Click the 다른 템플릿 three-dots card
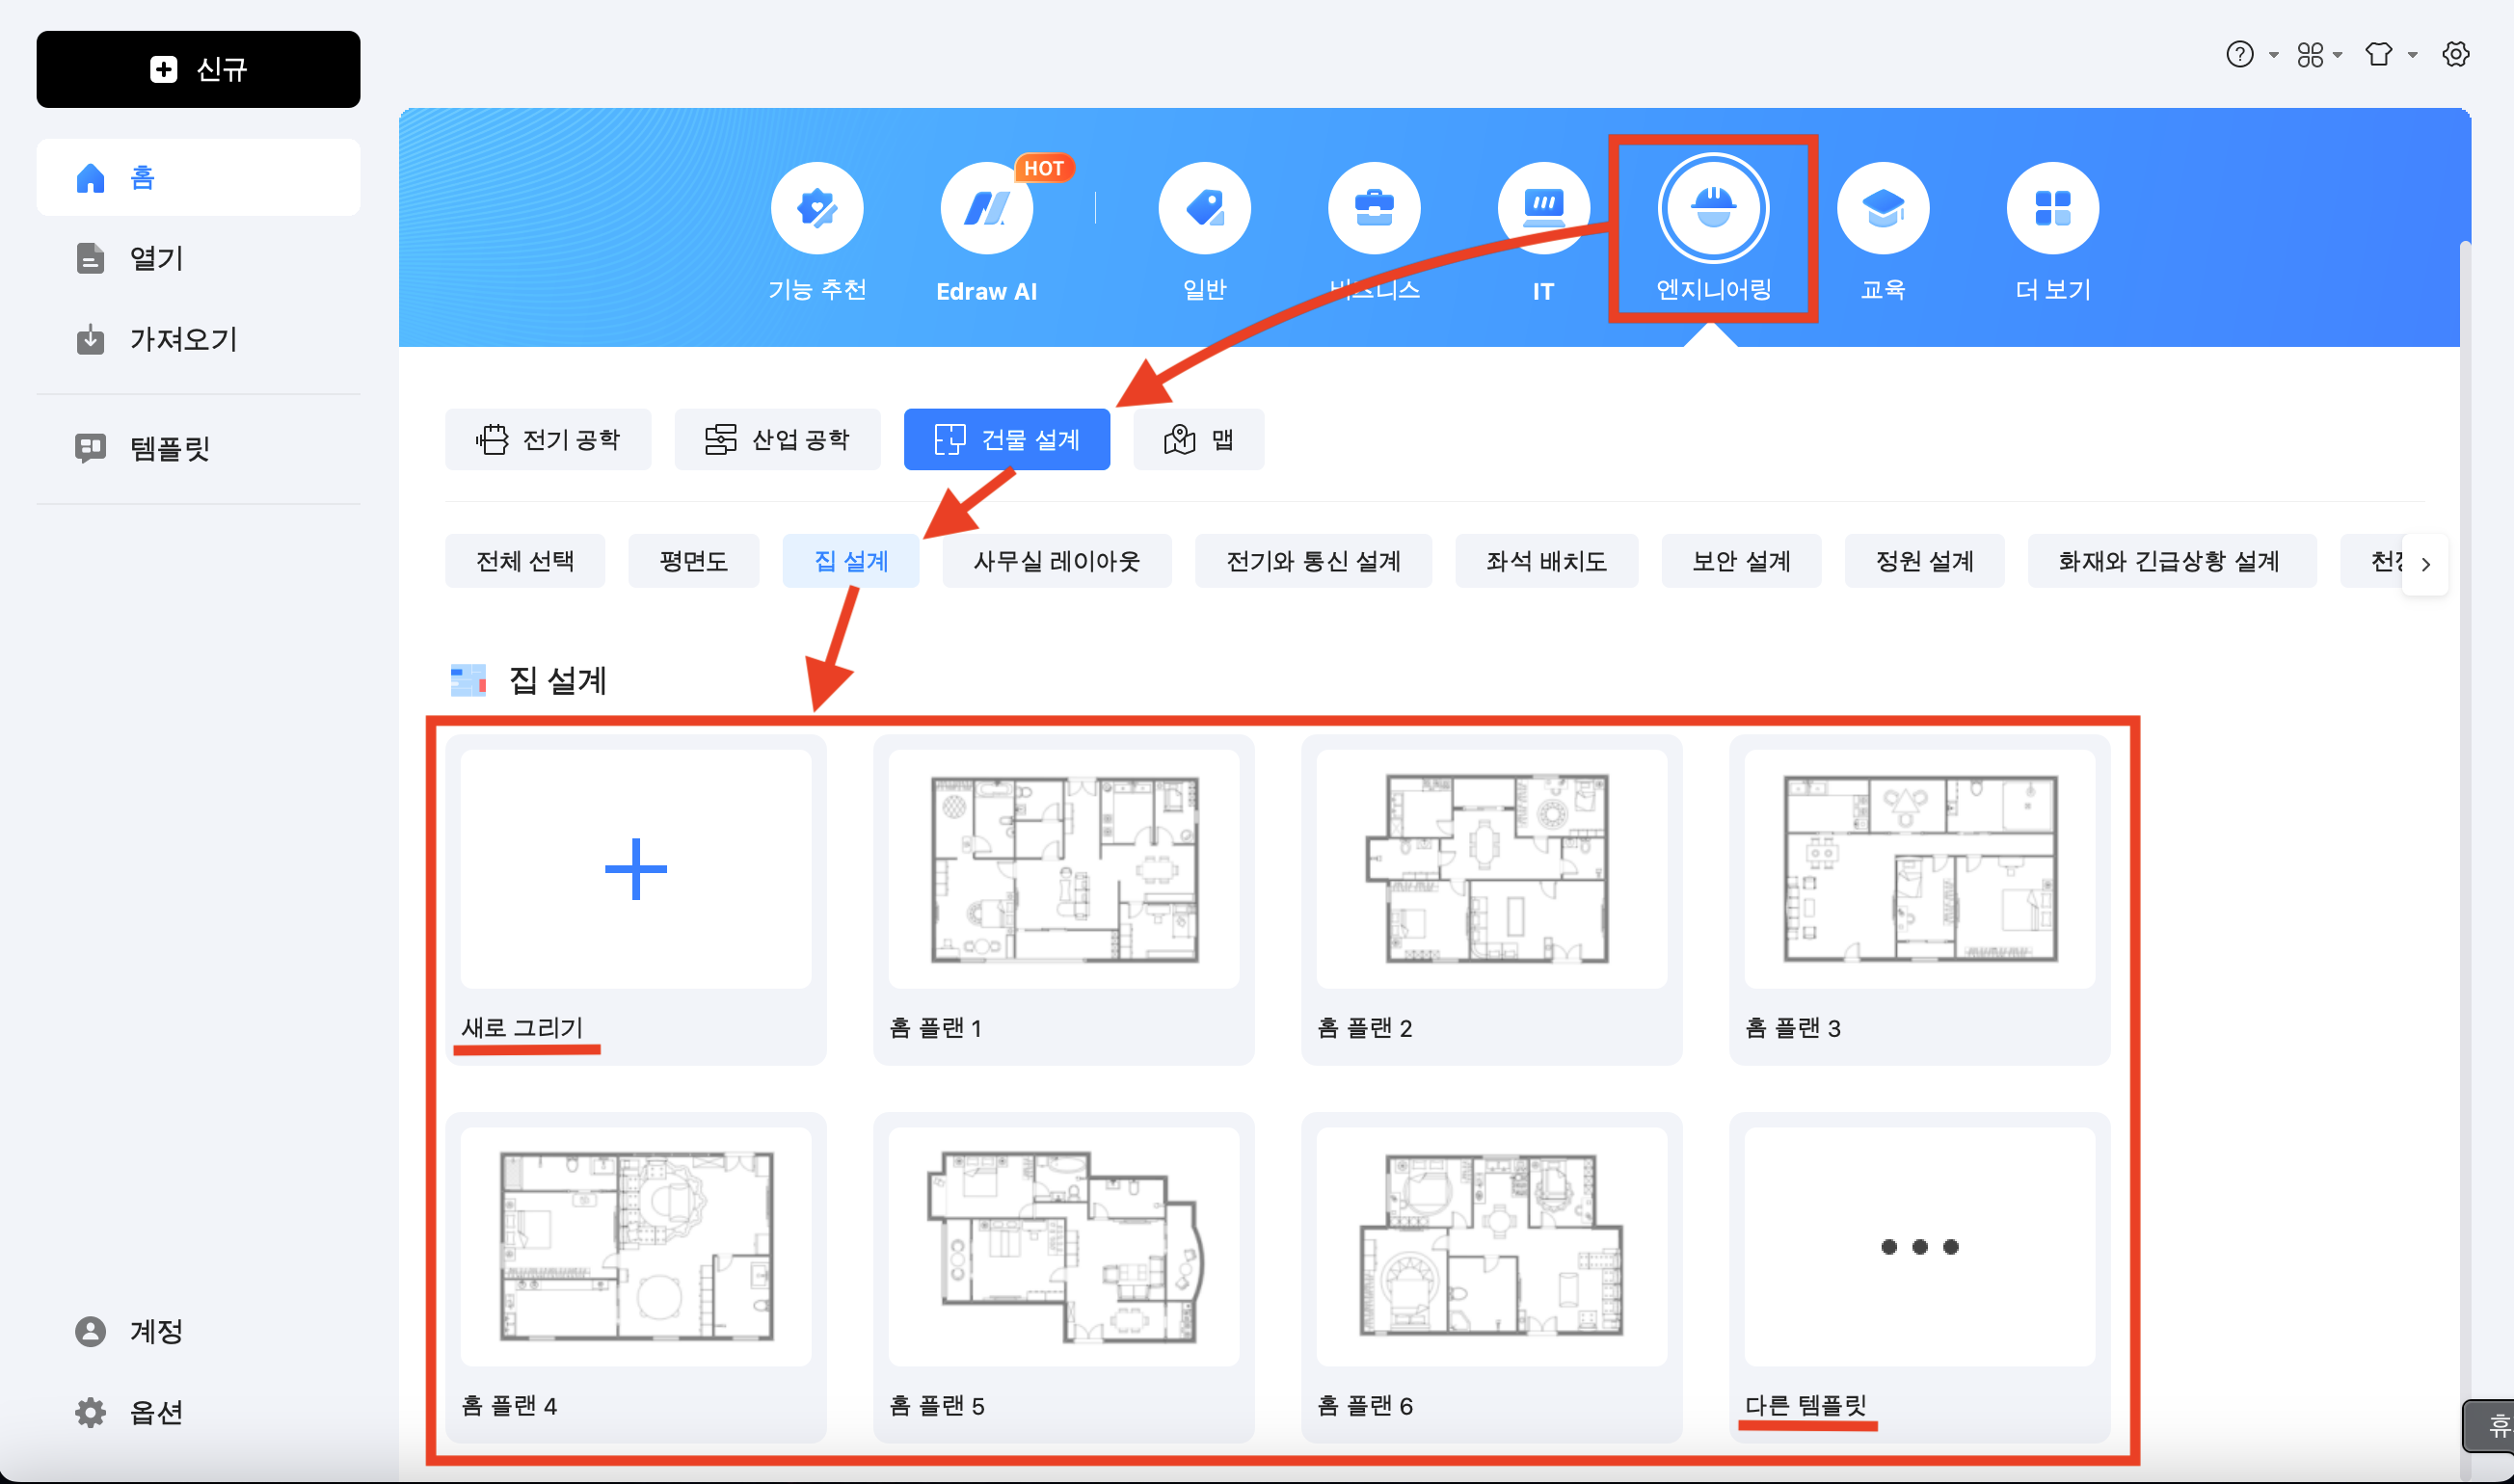This screenshot has width=2514, height=1484. [x=1919, y=1277]
